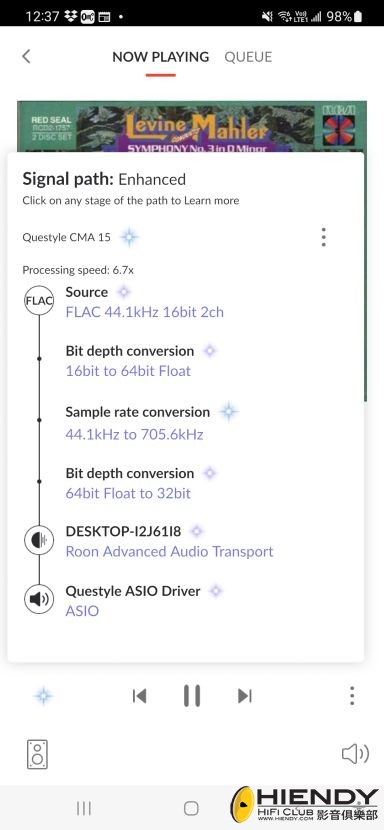Tap the Roon transport circle icon
The image size is (384, 830).
pos(39,540)
